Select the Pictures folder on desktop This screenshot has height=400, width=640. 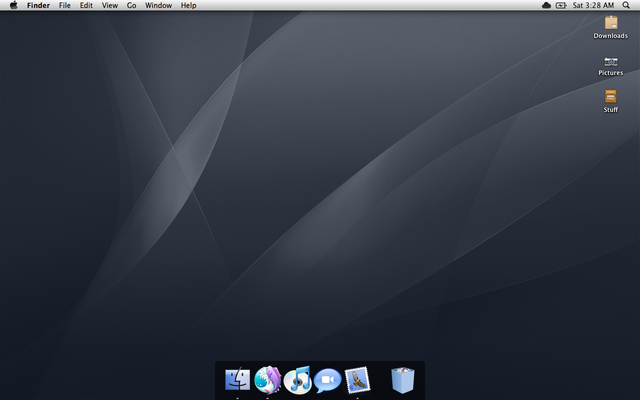tap(610, 61)
